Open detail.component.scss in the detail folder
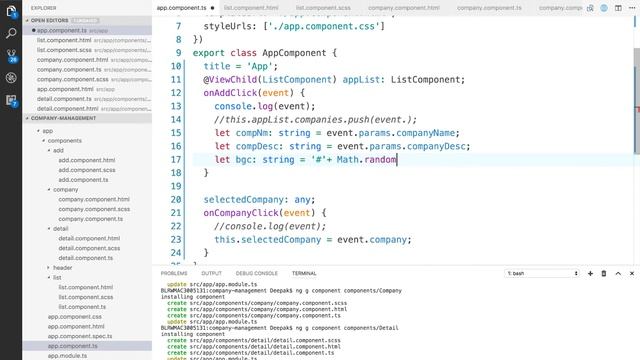This screenshot has height=360, width=640. (89, 249)
